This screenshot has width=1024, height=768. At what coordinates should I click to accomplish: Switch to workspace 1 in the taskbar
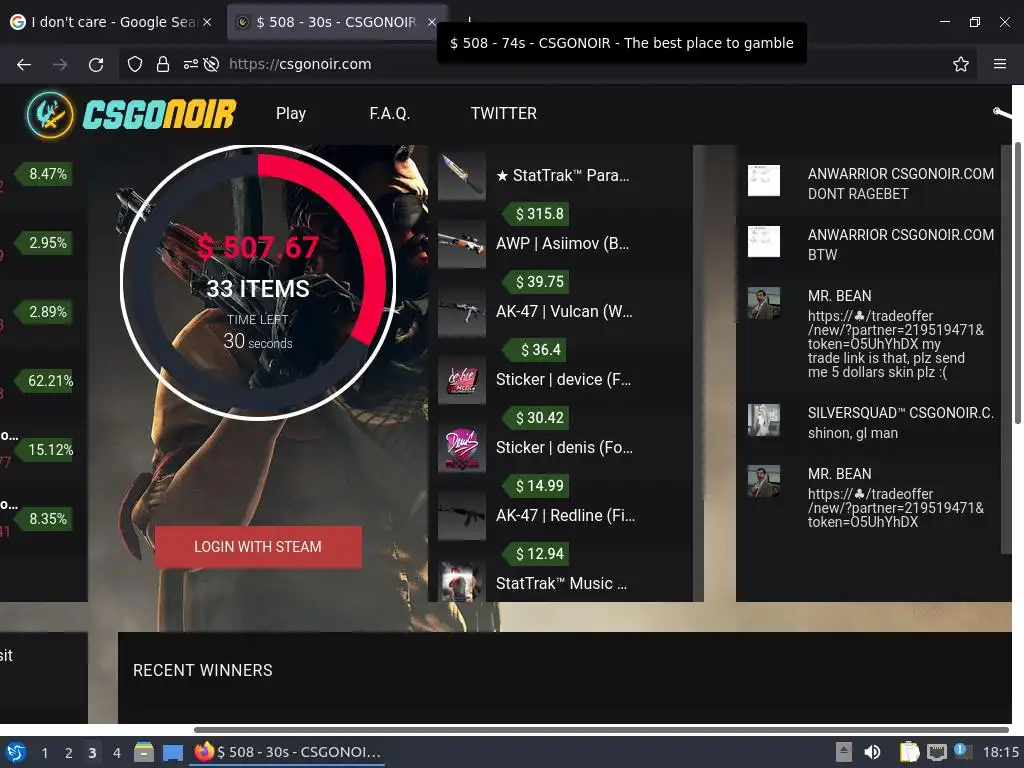point(44,753)
